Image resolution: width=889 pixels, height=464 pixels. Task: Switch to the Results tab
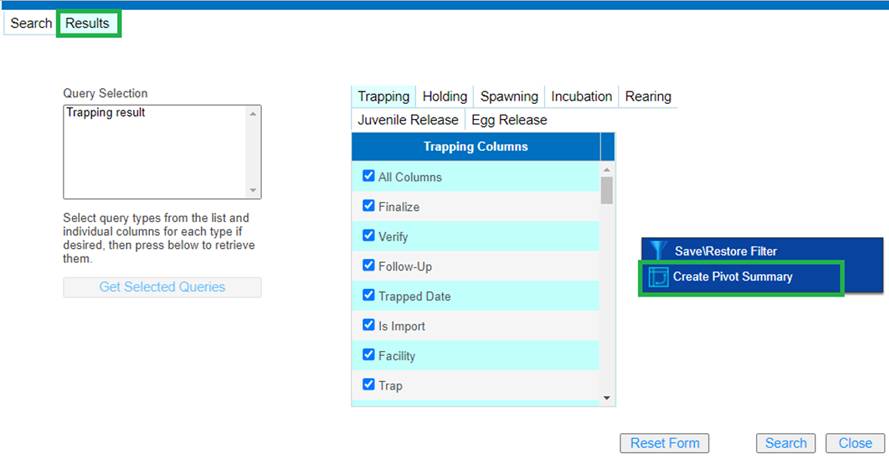tap(88, 23)
